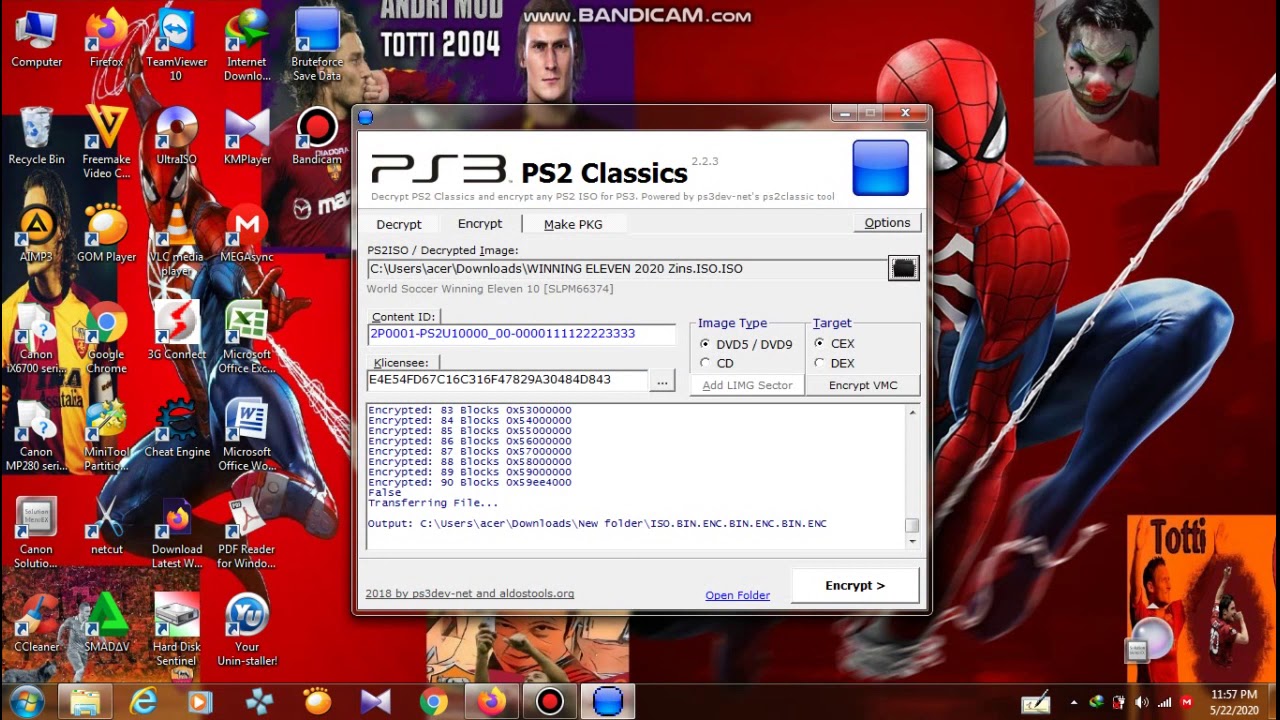Viewport: 1280px width, 720px height.
Task: Click the clock showing 11:57 PM
Action: tap(1233, 693)
